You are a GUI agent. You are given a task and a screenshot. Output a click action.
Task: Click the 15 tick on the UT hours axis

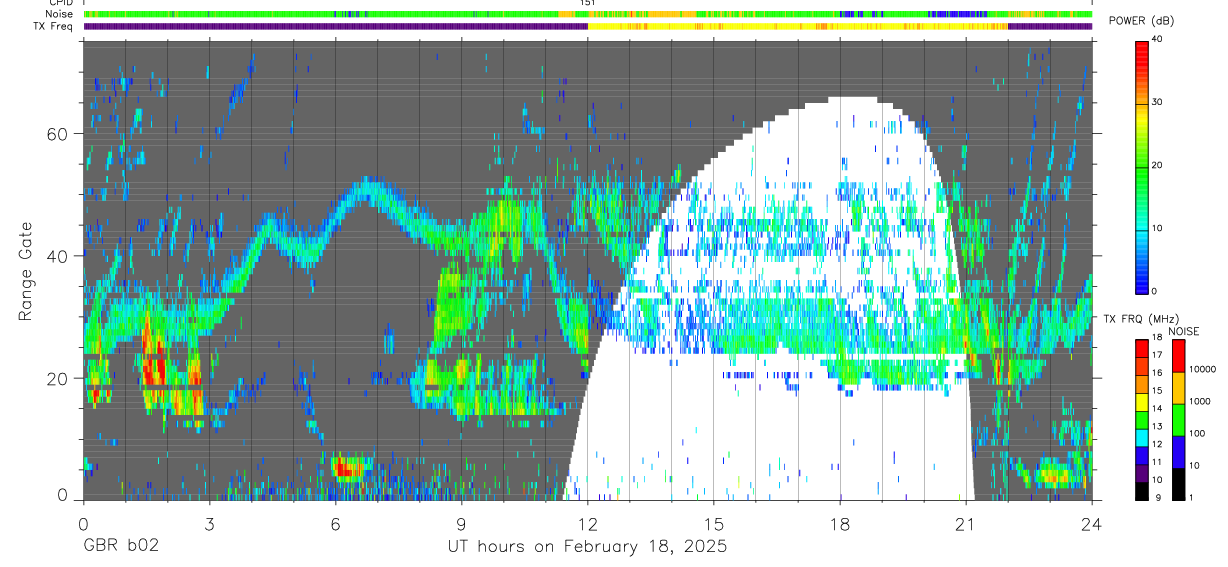tap(713, 523)
